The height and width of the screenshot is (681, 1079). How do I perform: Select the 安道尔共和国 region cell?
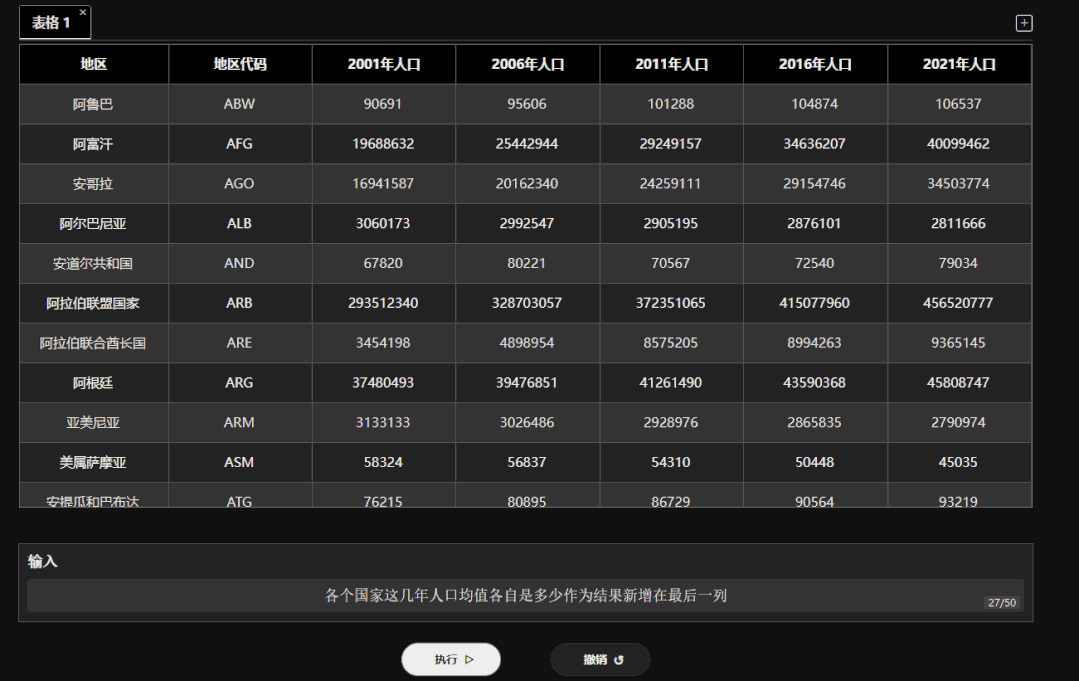pyautogui.click(x=94, y=264)
